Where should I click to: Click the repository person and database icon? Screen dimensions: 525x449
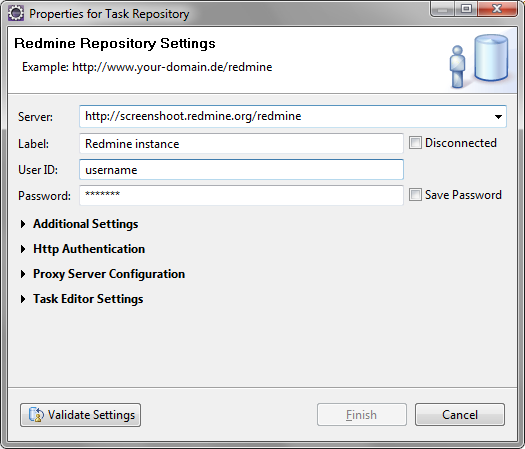[479, 62]
